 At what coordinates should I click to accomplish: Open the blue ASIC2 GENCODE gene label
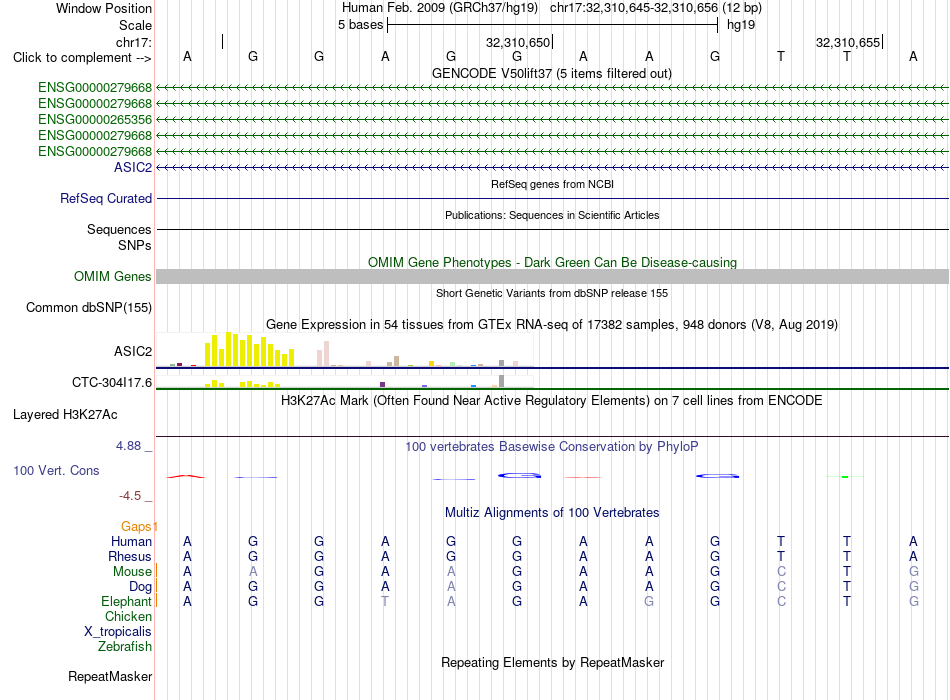(x=133, y=167)
